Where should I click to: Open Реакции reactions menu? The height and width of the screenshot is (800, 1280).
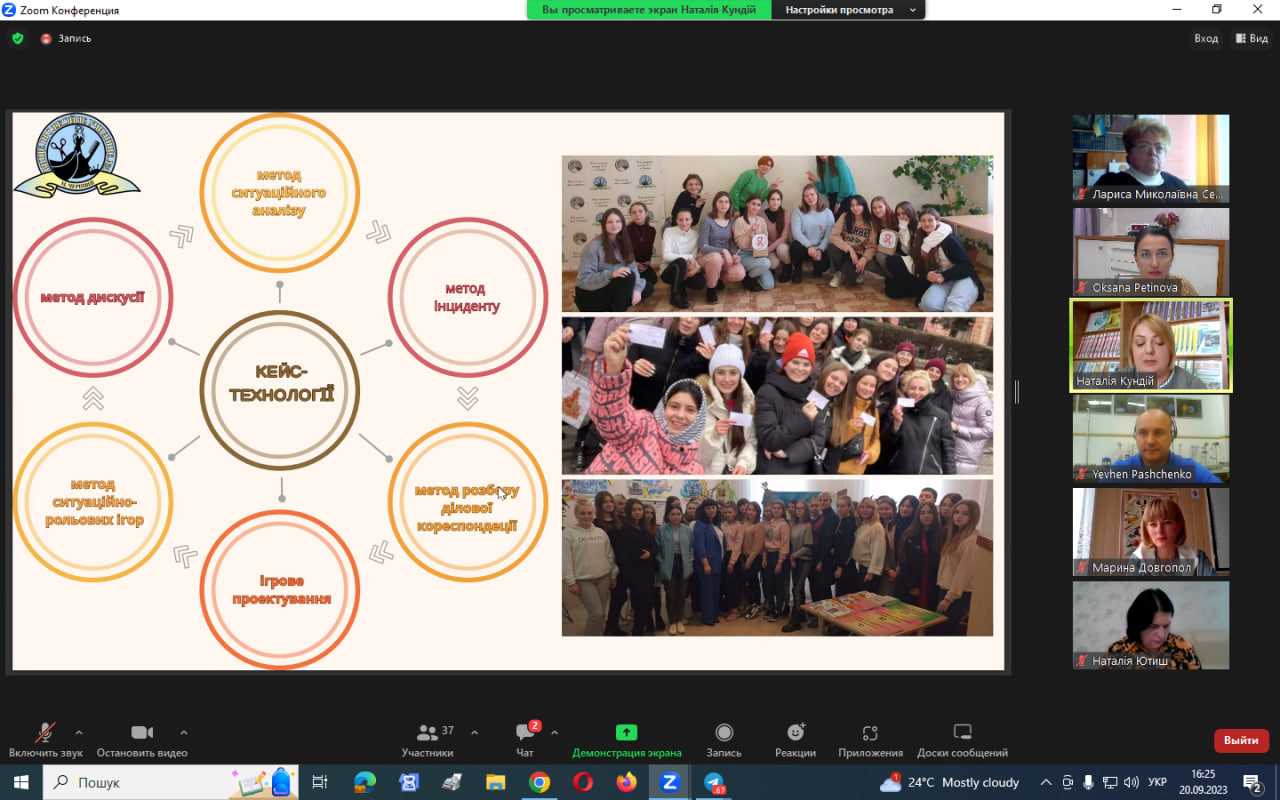795,740
